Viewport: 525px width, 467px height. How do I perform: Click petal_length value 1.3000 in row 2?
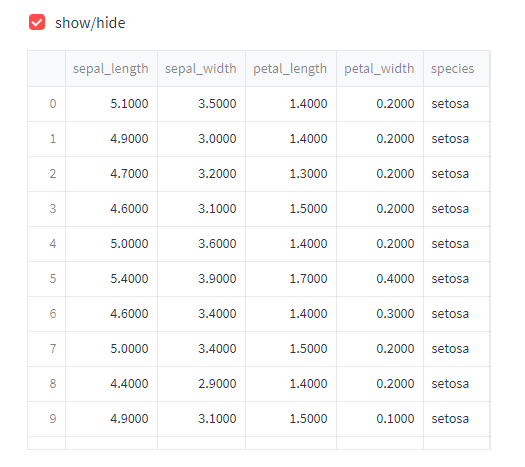pyautogui.click(x=308, y=174)
